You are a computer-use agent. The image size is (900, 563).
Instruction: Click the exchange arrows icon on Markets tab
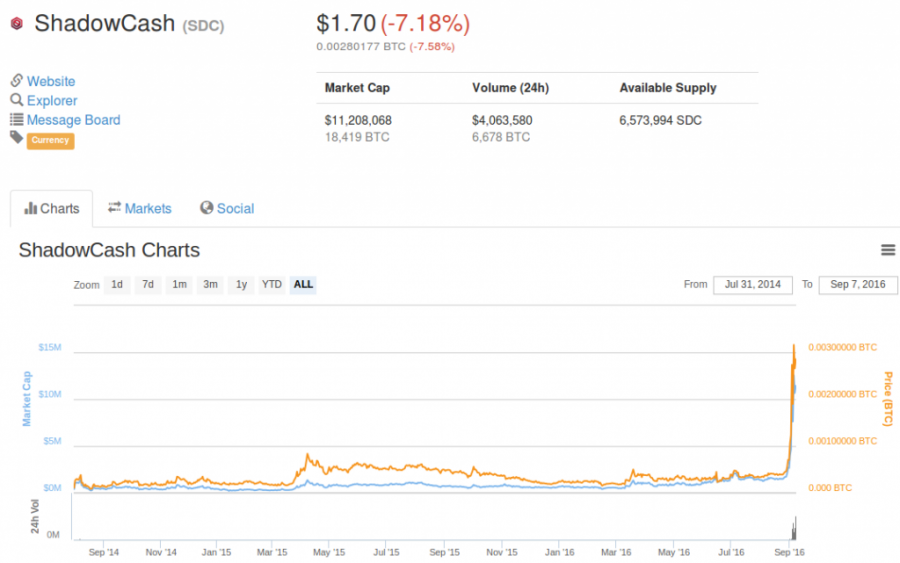[114, 207]
